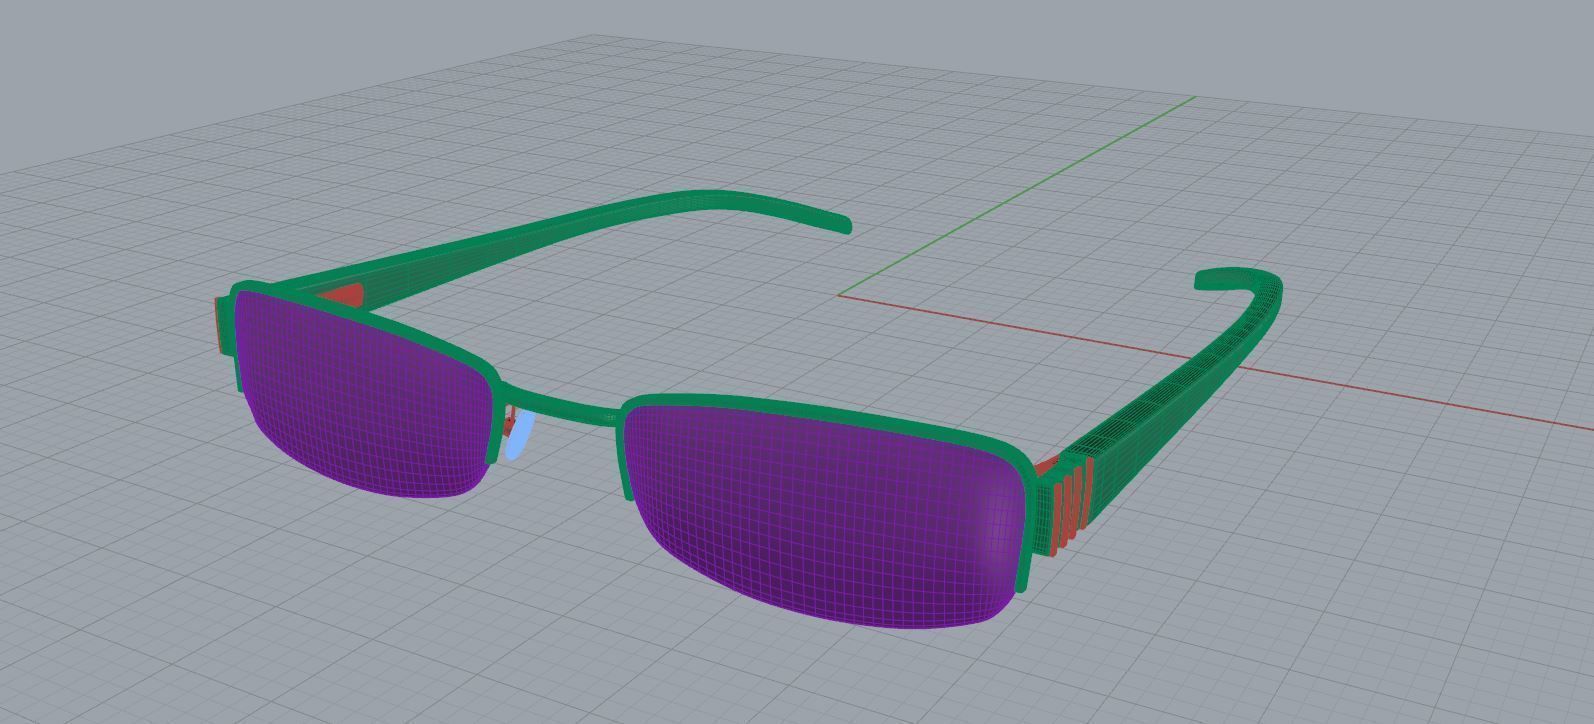Image resolution: width=1594 pixels, height=724 pixels.
Task: Select the thin green bridge between lenses
Action: coord(560,406)
